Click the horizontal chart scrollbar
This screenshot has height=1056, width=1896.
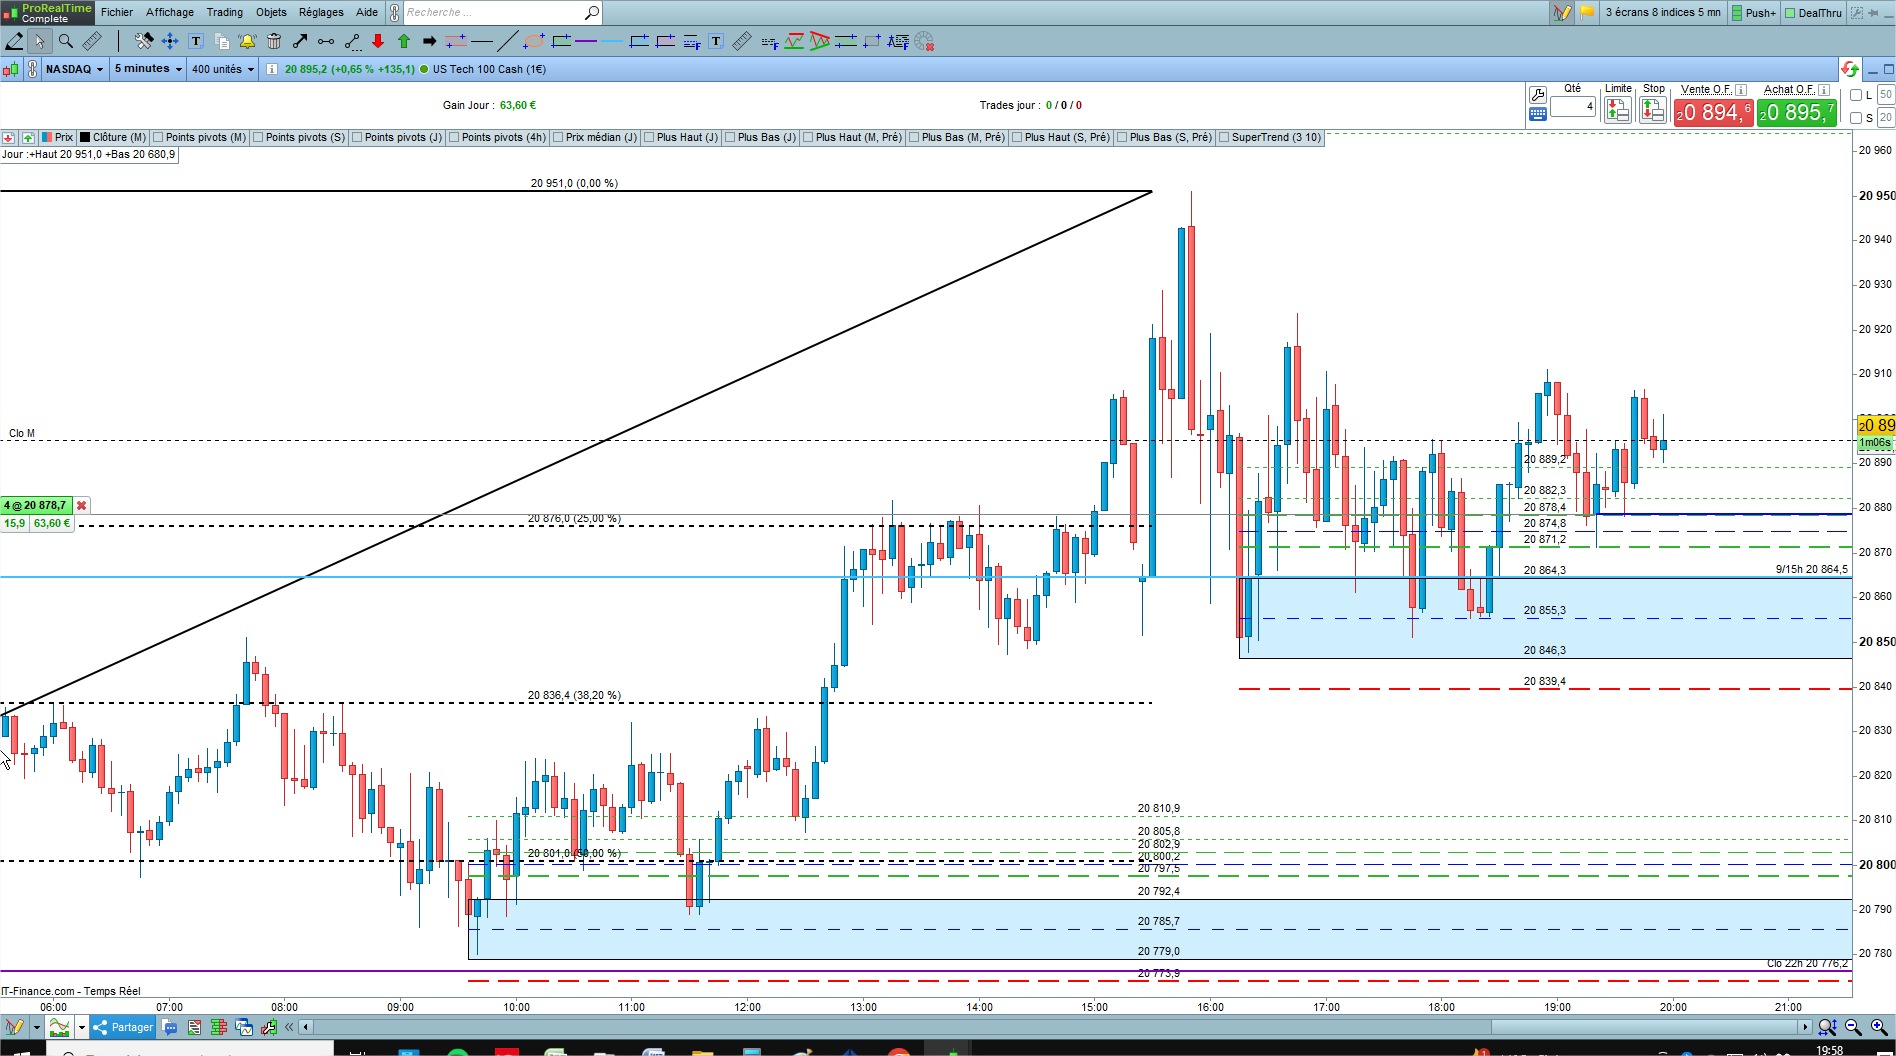coord(1055,1027)
